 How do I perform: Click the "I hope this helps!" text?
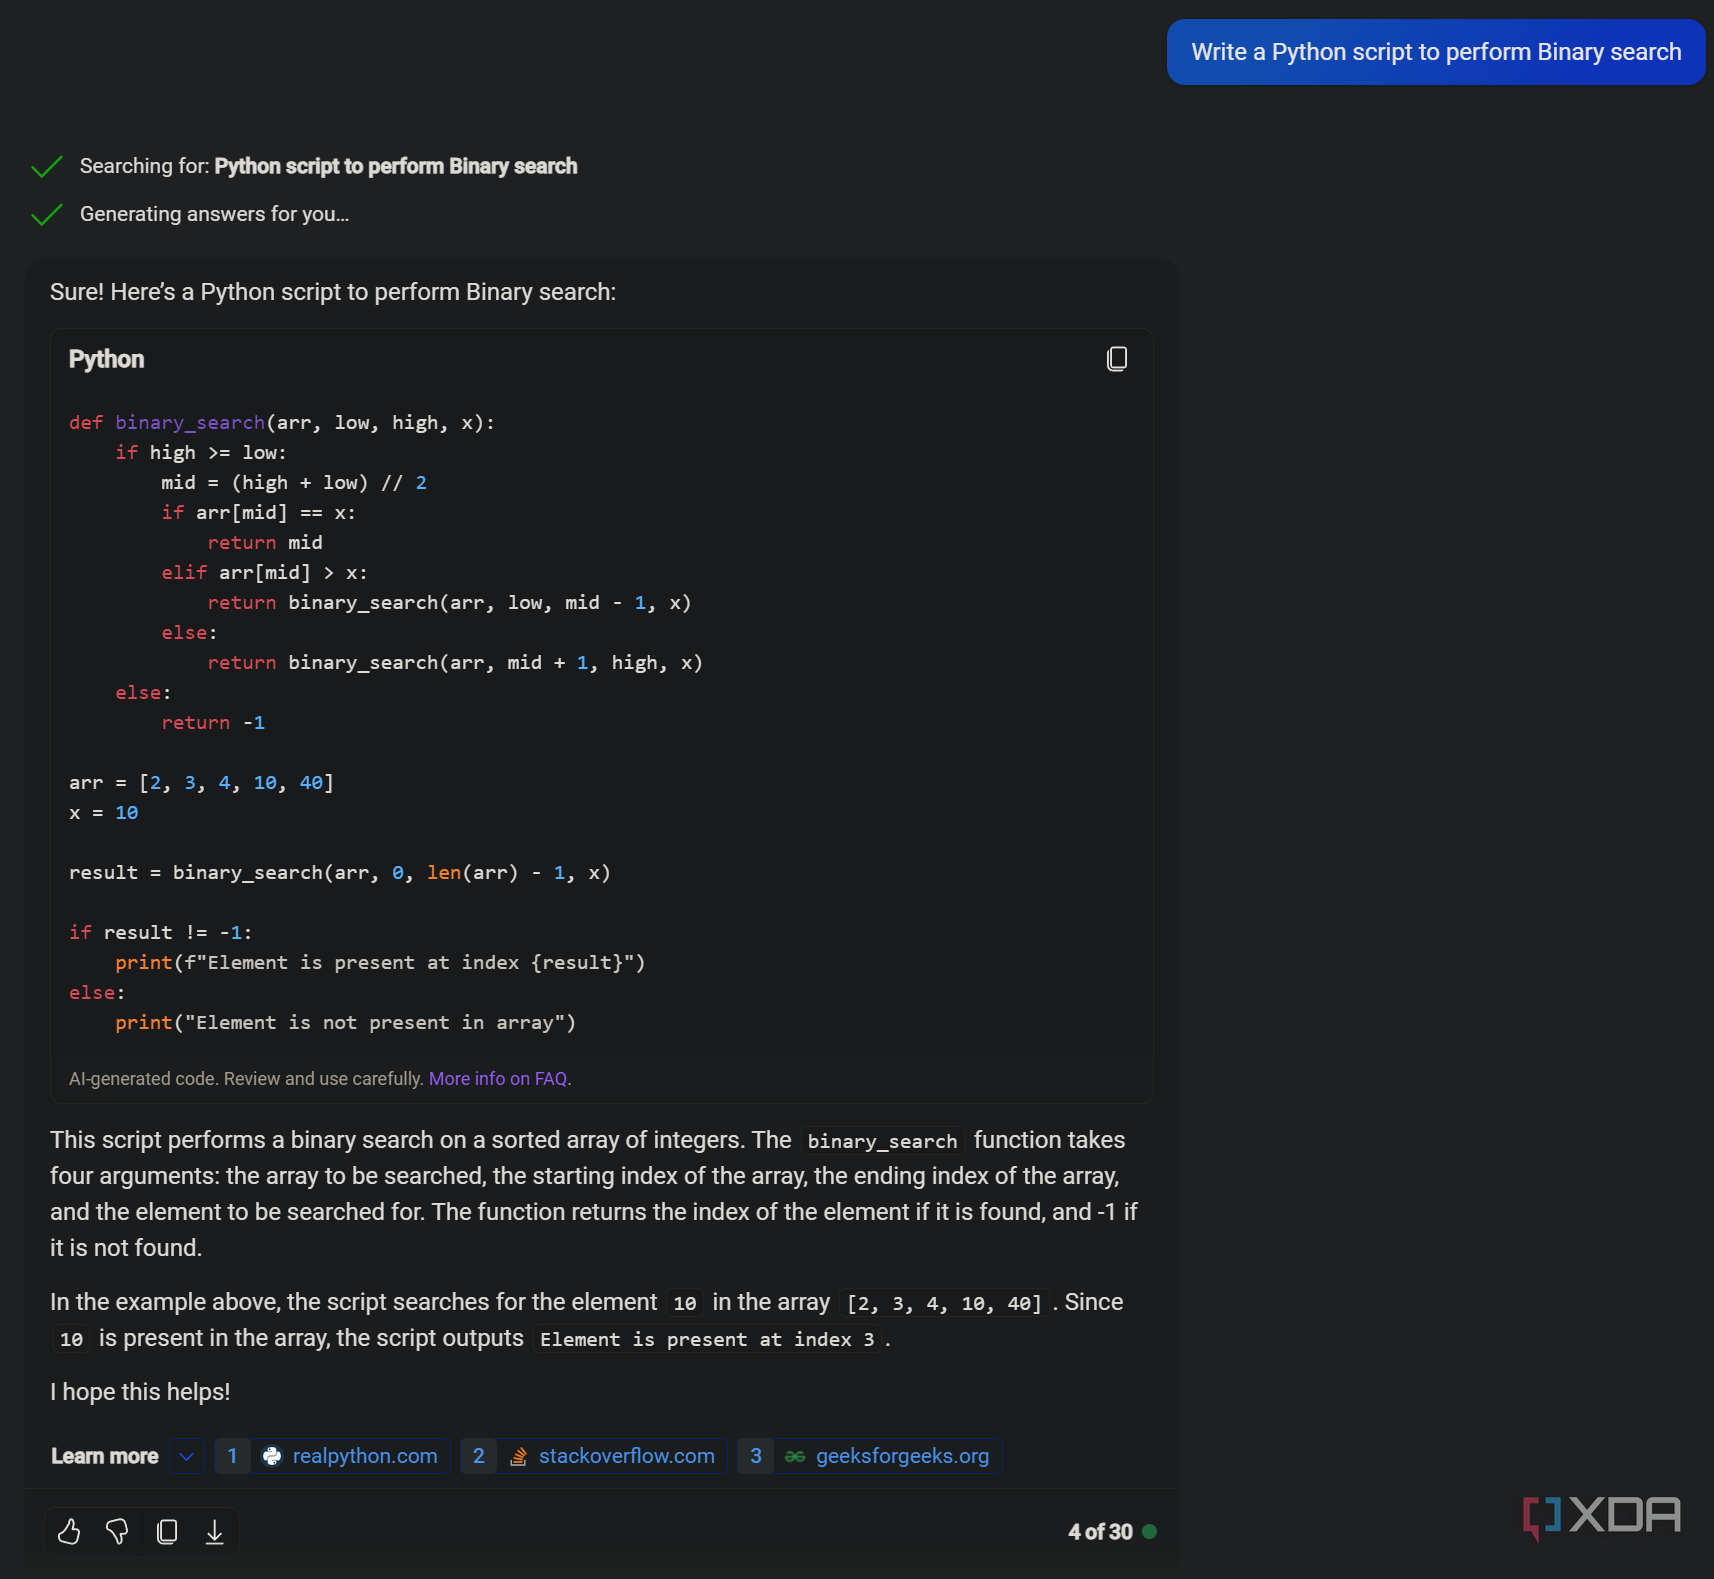point(140,1392)
